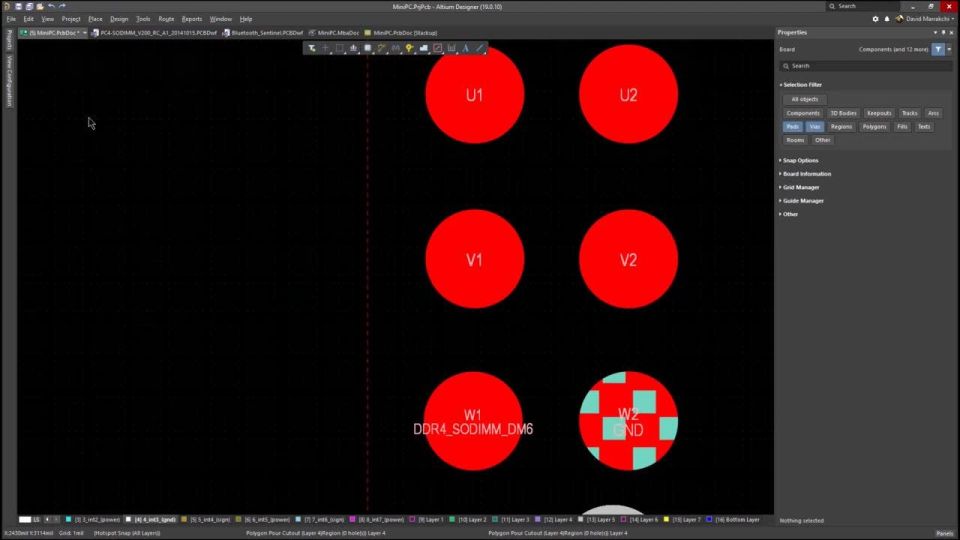Click the Move objects crosshair tool

pos(326,48)
